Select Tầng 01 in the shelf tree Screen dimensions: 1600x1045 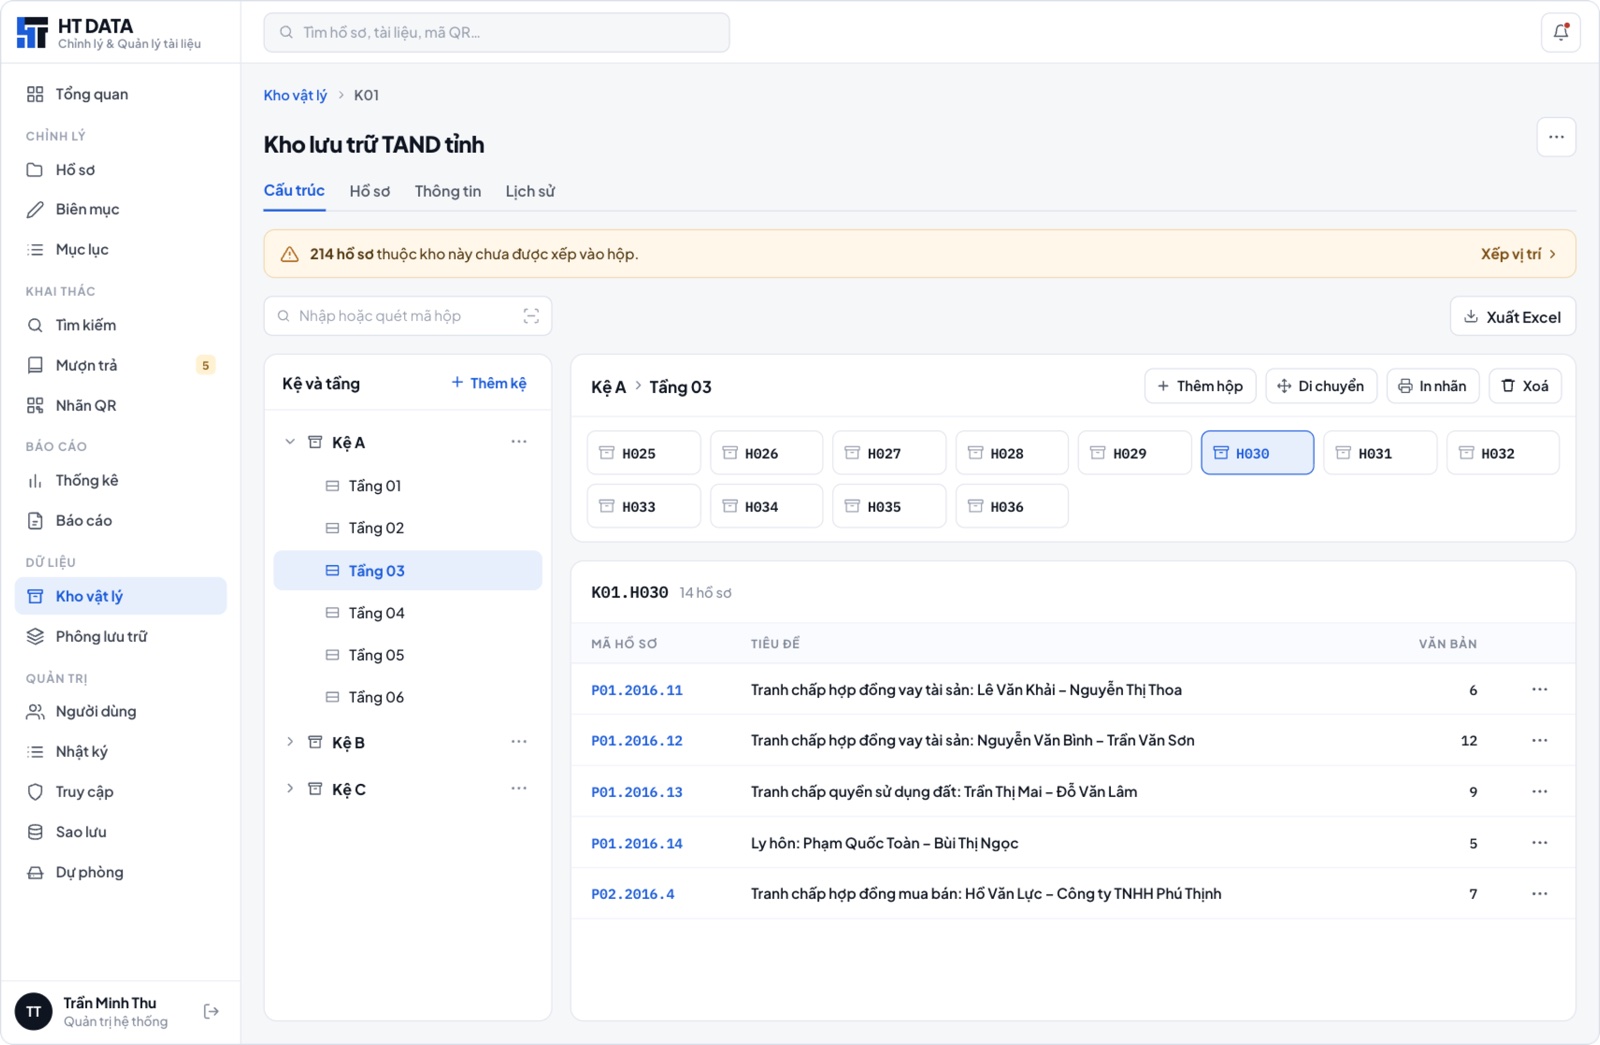click(x=408, y=486)
